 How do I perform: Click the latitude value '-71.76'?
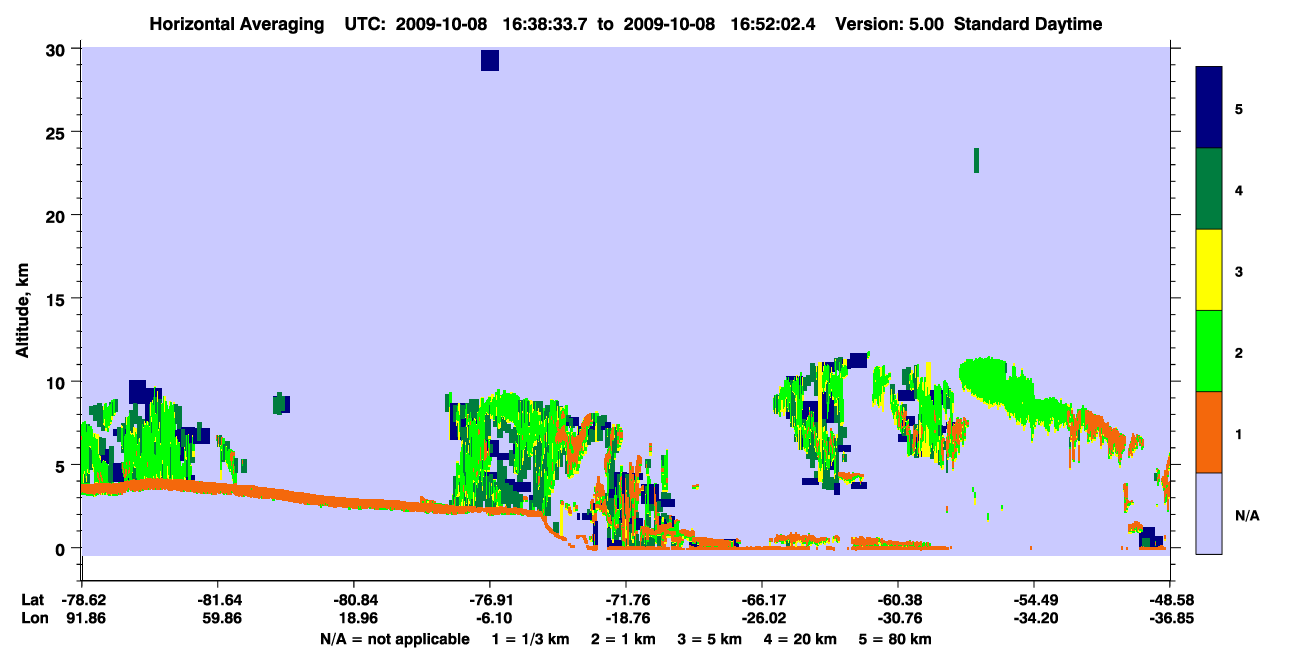[x=626, y=600]
